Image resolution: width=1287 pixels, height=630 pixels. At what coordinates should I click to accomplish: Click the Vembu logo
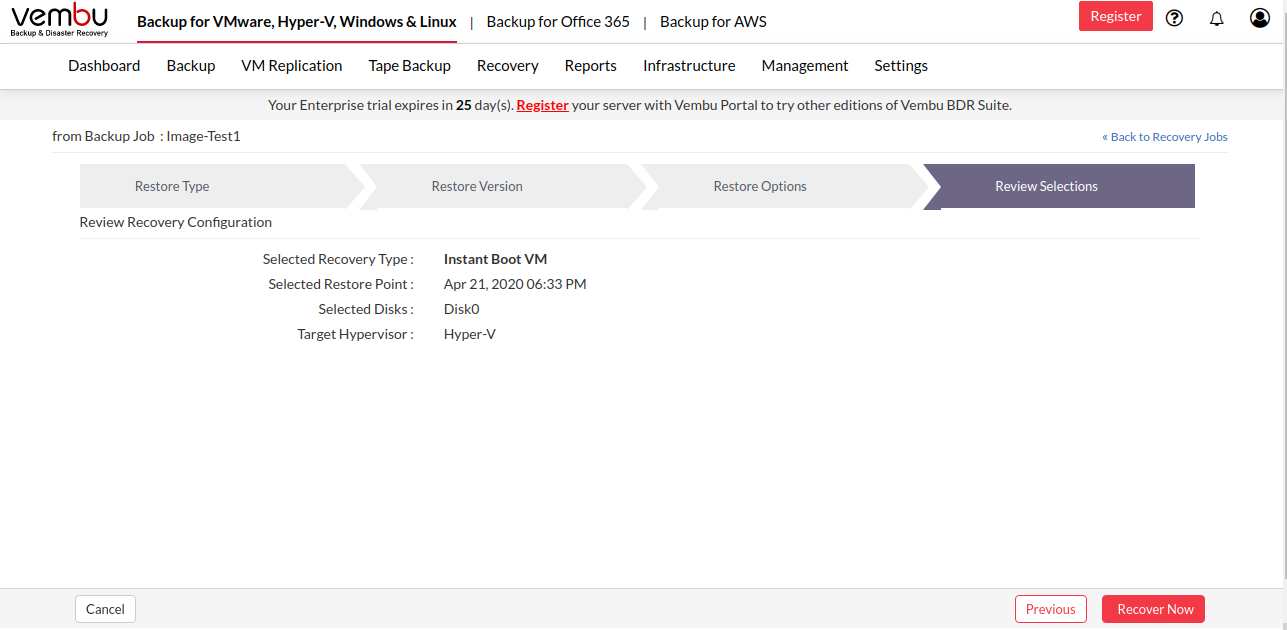coord(59,21)
